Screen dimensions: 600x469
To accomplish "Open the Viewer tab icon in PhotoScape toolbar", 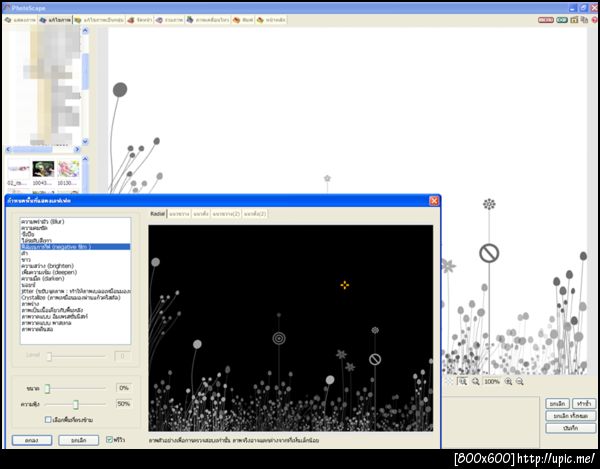I will (x=20, y=20).
